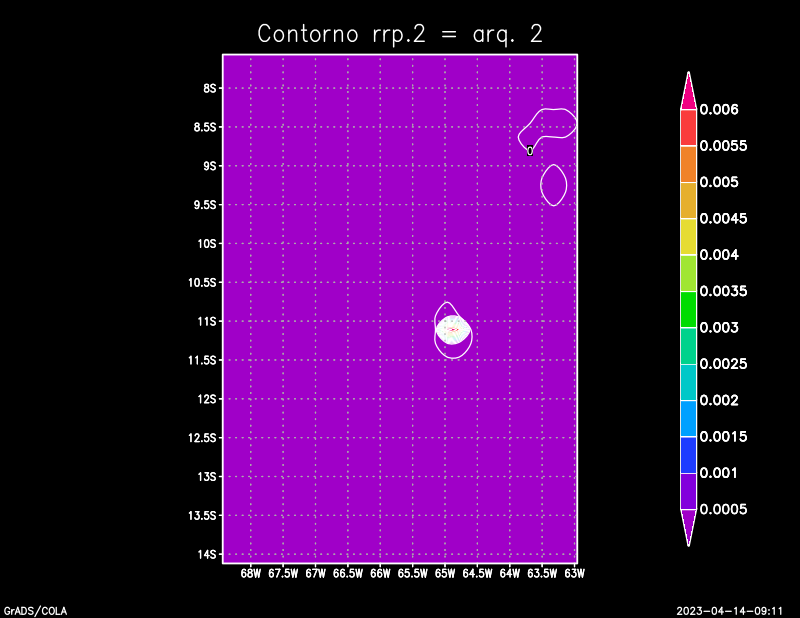Image resolution: width=800 pixels, height=618 pixels.
Task: Click the colorbar label 0.004
Action: (x=719, y=255)
